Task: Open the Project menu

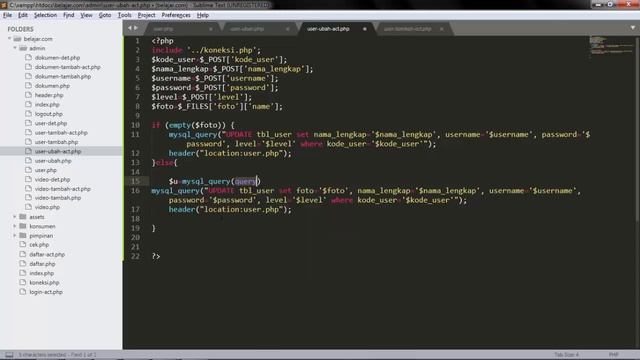Action: tap(147, 15)
